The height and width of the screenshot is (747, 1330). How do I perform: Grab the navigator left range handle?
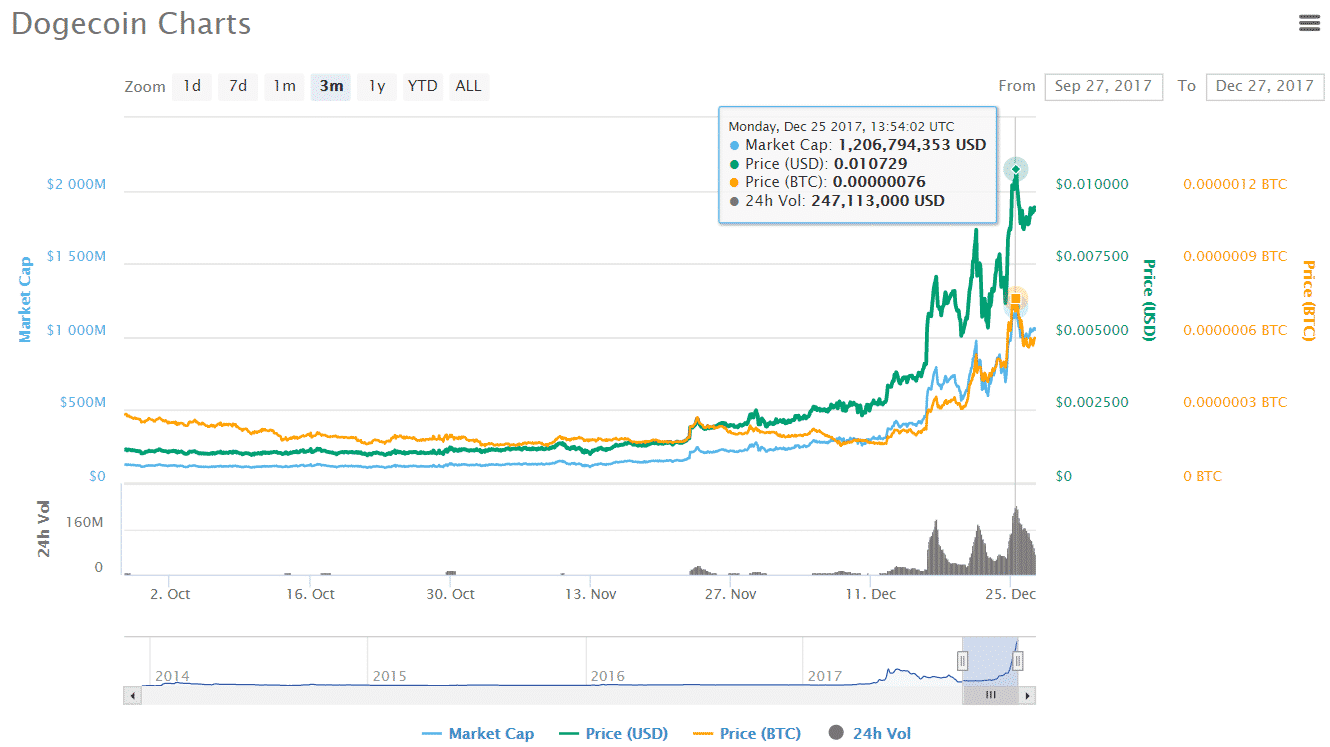click(x=962, y=660)
